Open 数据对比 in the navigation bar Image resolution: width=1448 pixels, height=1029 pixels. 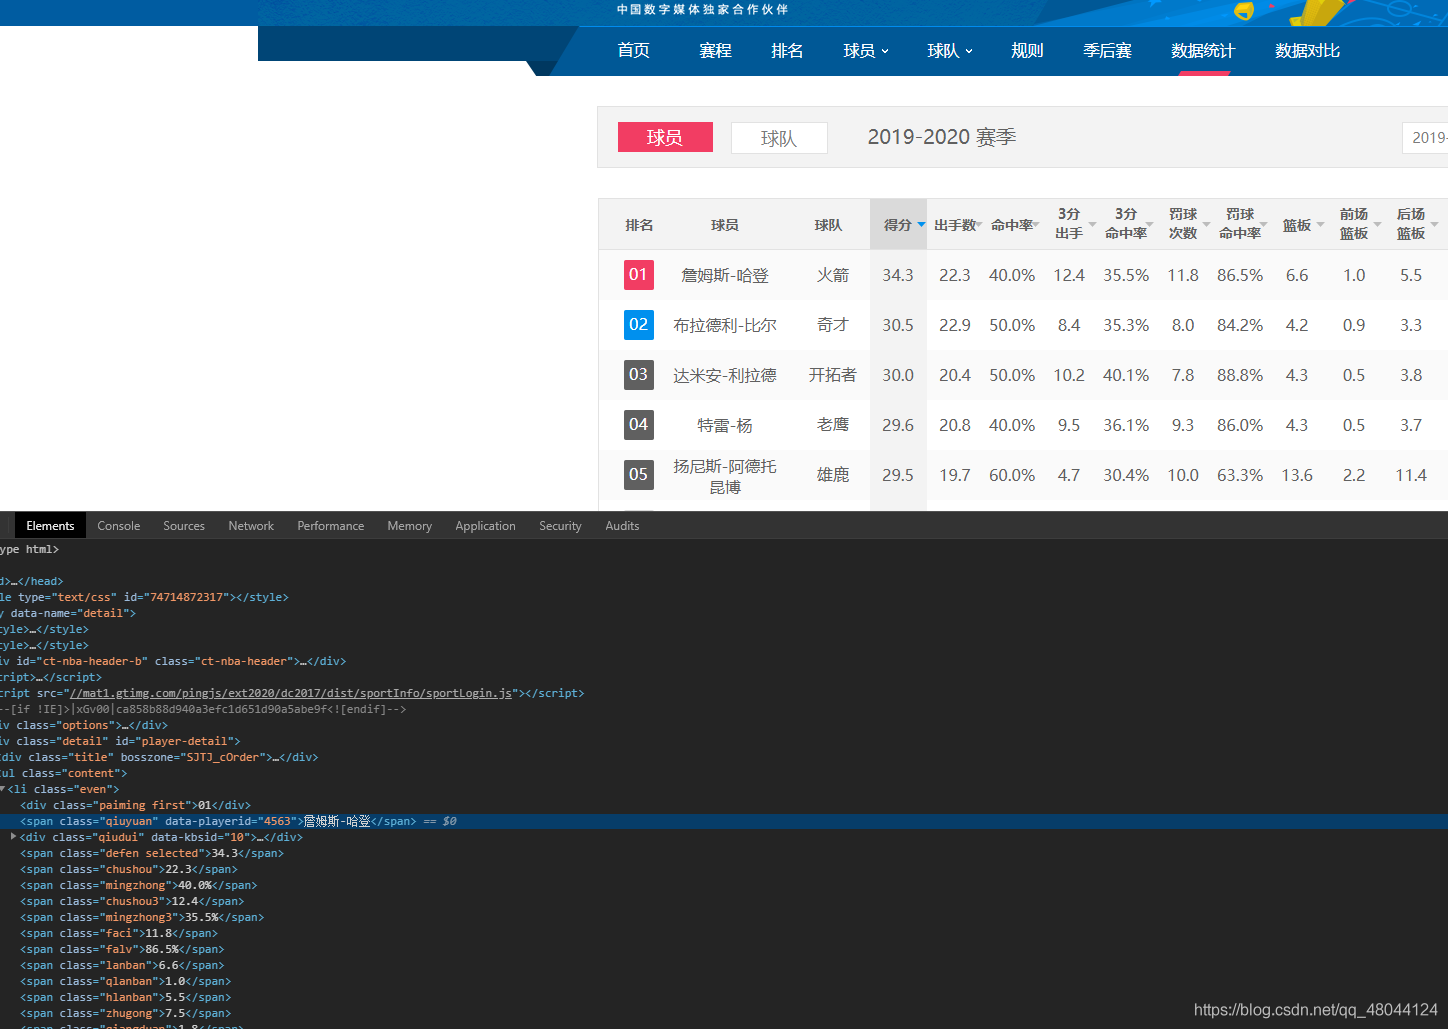(1308, 51)
